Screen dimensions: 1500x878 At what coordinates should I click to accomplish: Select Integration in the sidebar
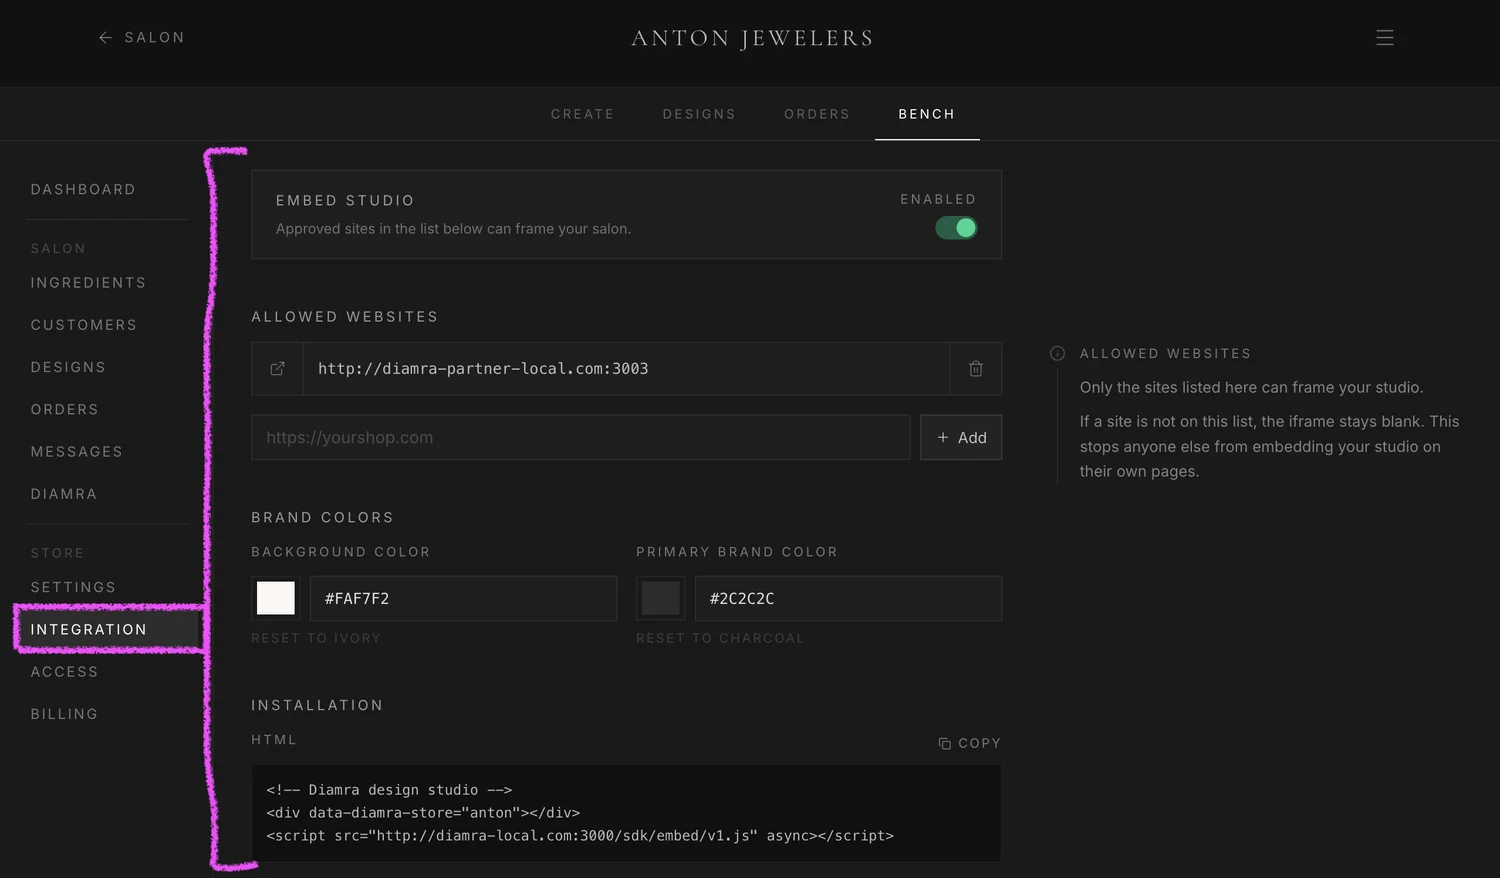click(107, 630)
